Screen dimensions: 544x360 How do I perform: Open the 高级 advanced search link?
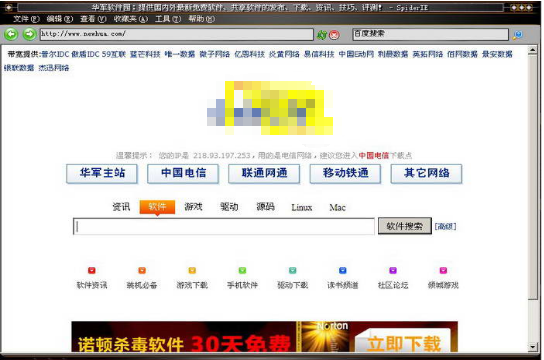[445, 226]
